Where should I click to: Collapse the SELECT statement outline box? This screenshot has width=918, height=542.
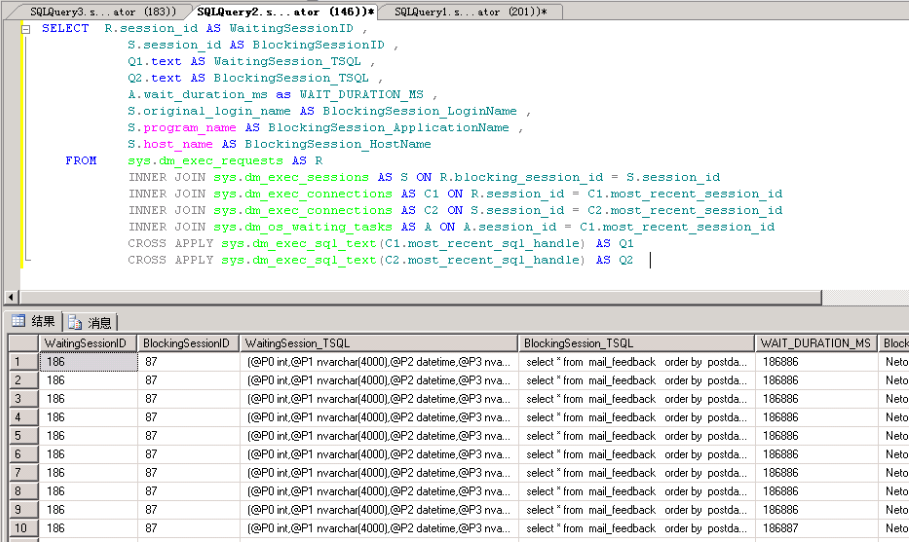(x=26, y=29)
